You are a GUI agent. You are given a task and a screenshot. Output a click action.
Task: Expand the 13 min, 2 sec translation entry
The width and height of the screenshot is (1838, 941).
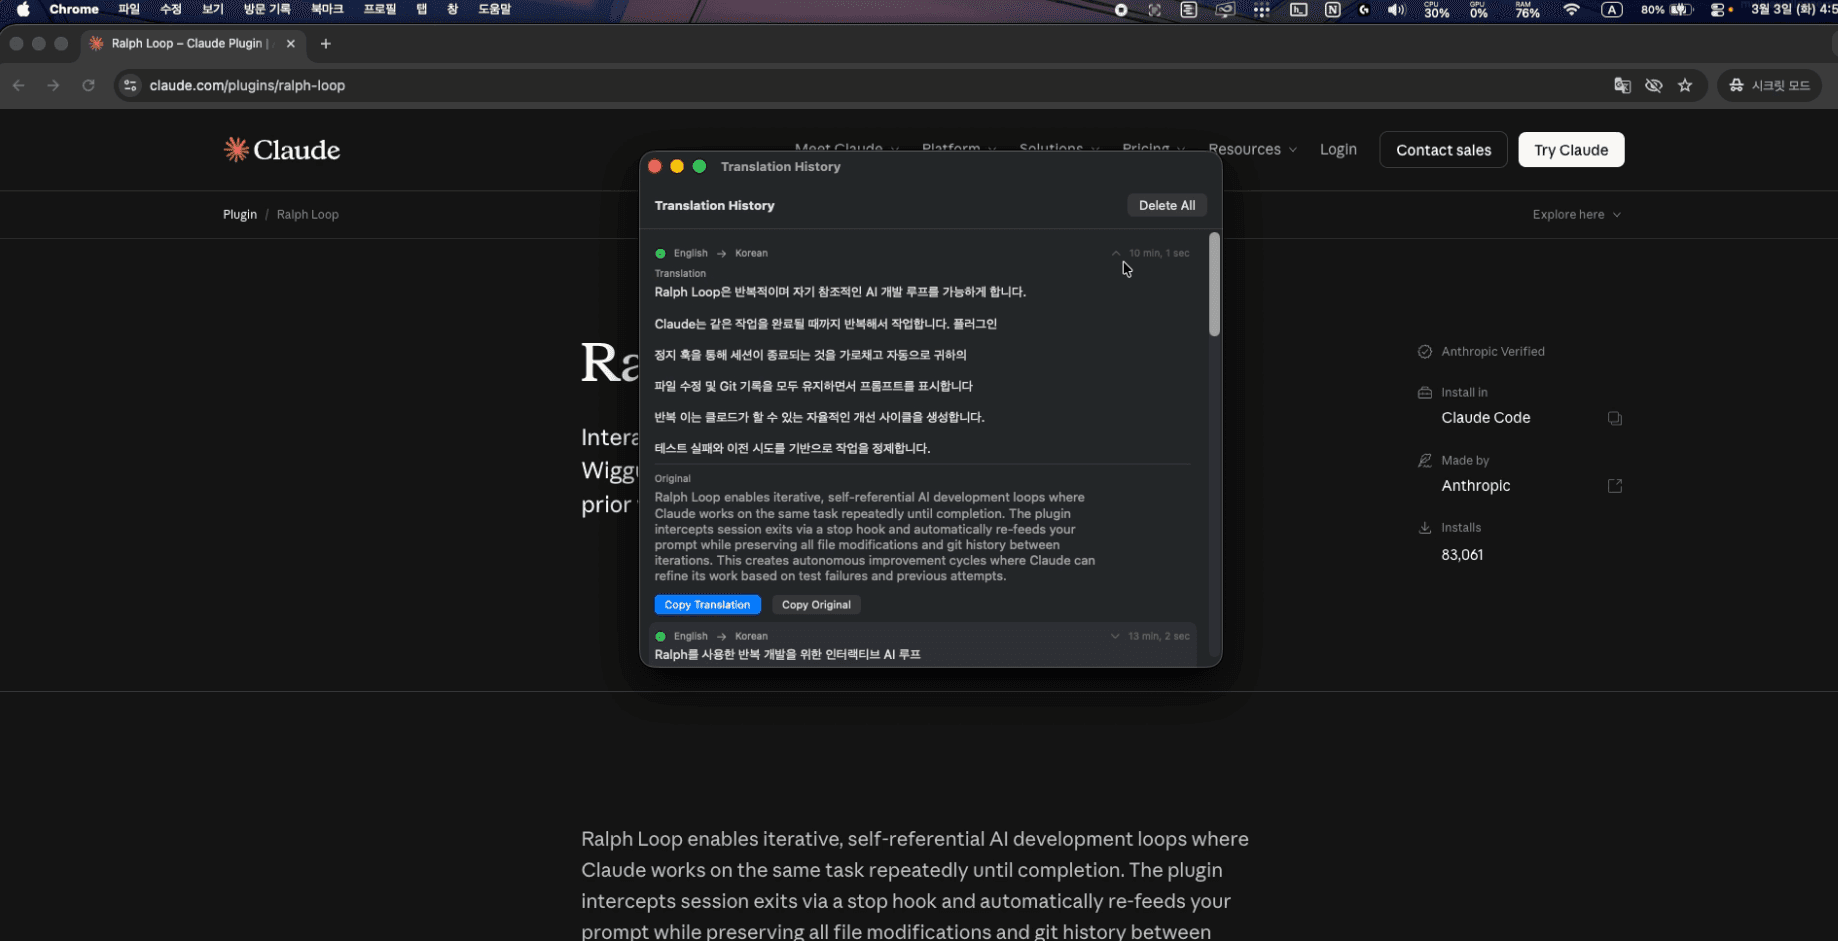coord(1114,636)
